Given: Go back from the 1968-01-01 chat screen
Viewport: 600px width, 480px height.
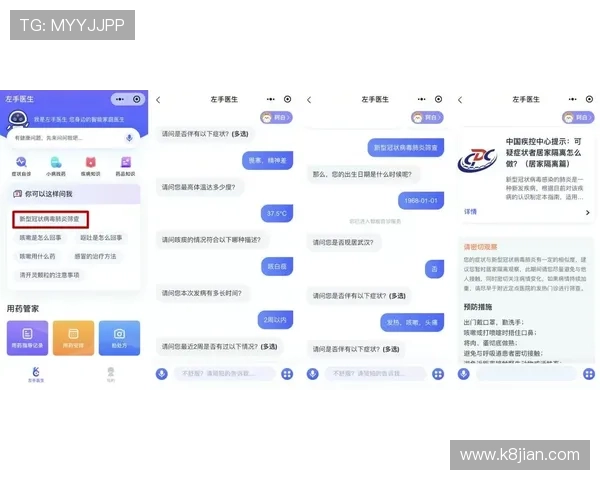Looking at the screenshot, I should click(x=309, y=100).
